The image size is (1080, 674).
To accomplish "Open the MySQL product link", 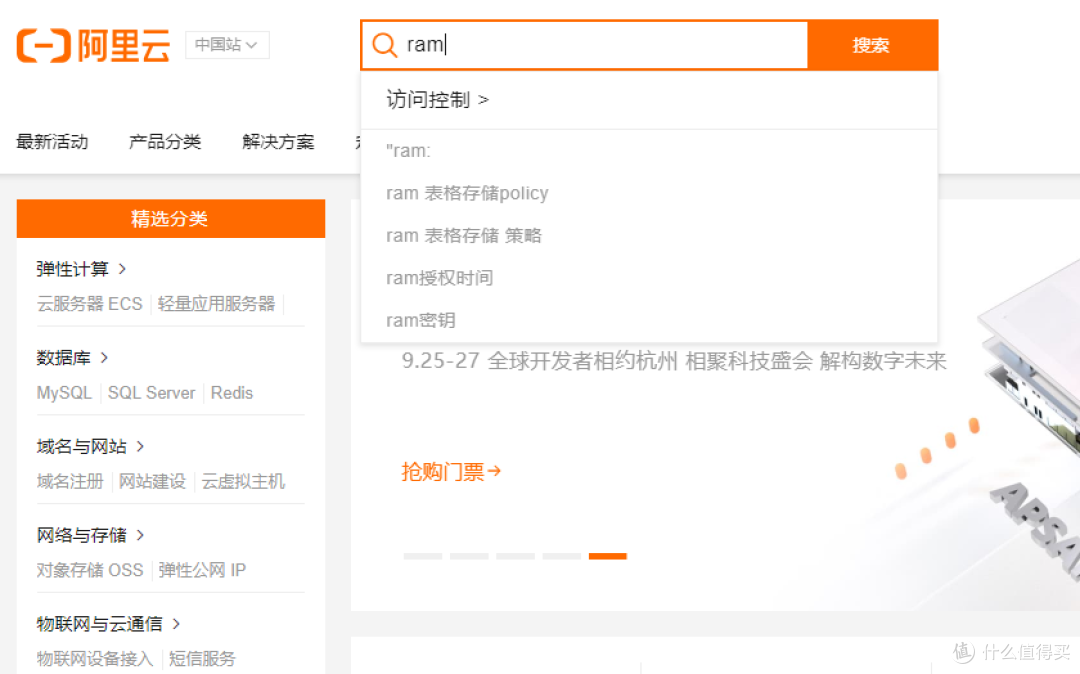I will click(x=64, y=392).
